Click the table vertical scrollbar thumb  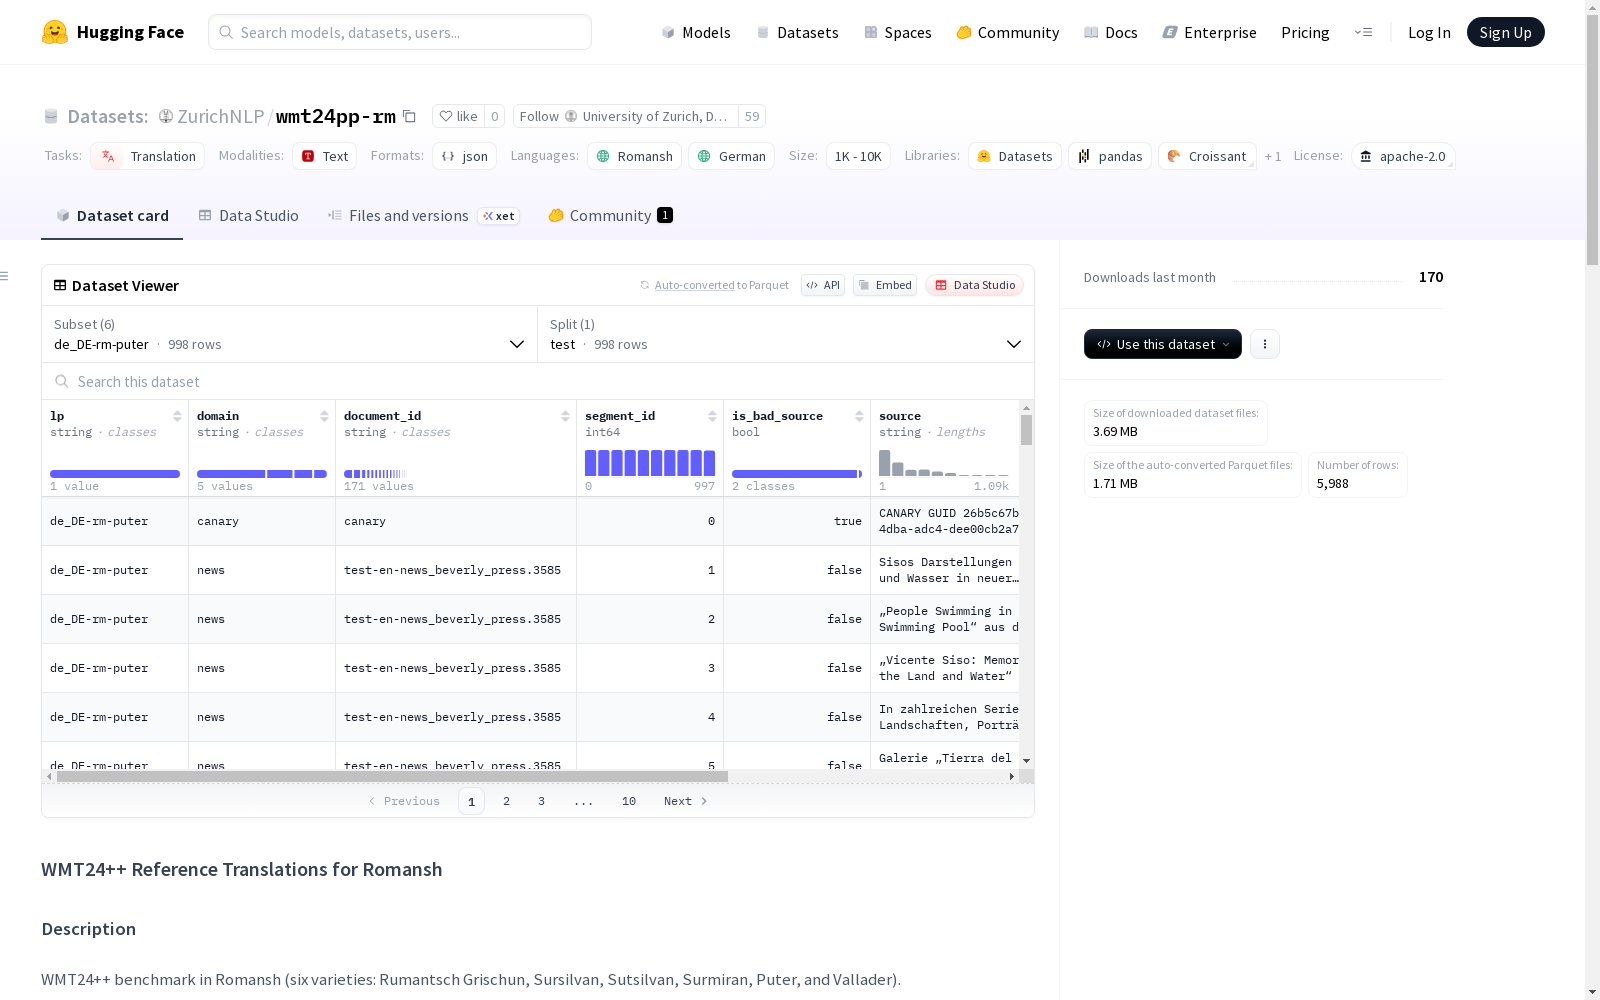[1026, 430]
